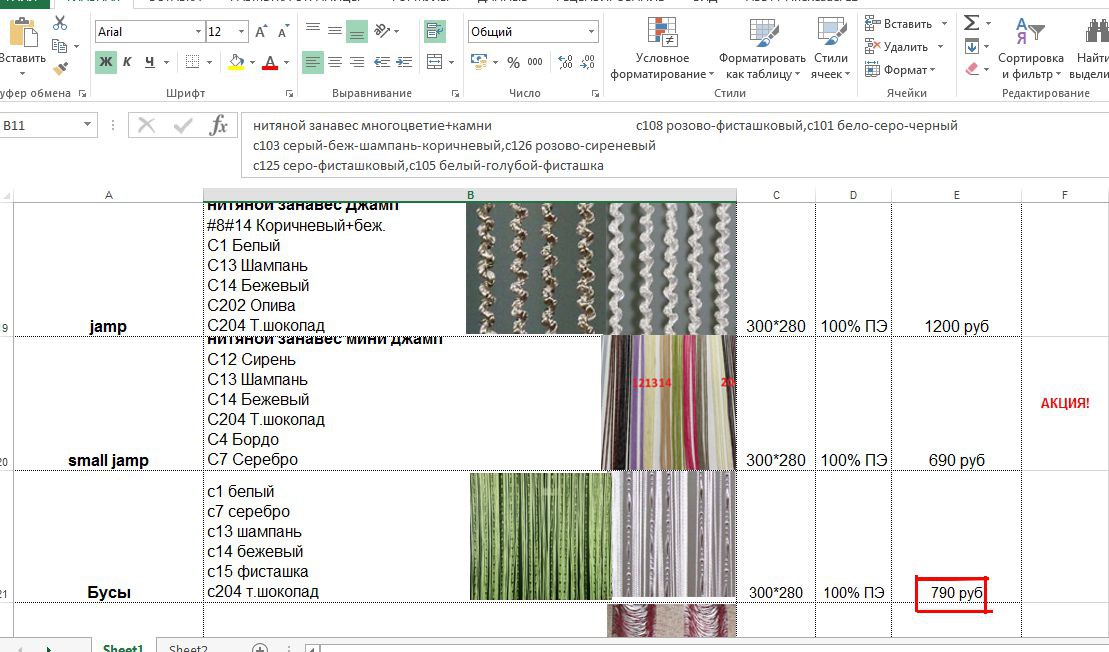Click the Name Box showing B11
The height and width of the screenshot is (652, 1109).
click(41, 125)
